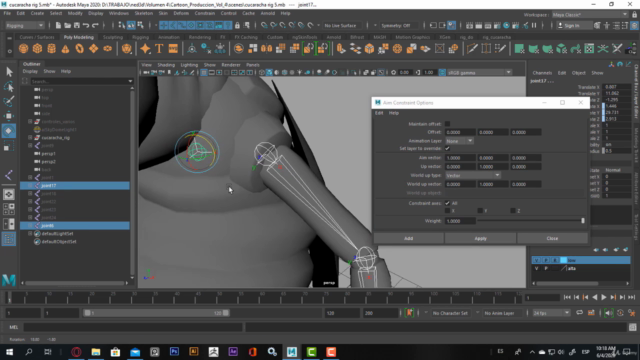Image resolution: width=640 pixels, height=360 pixels.
Task: Toggle V visibility of low layer
Action: click(536, 260)
